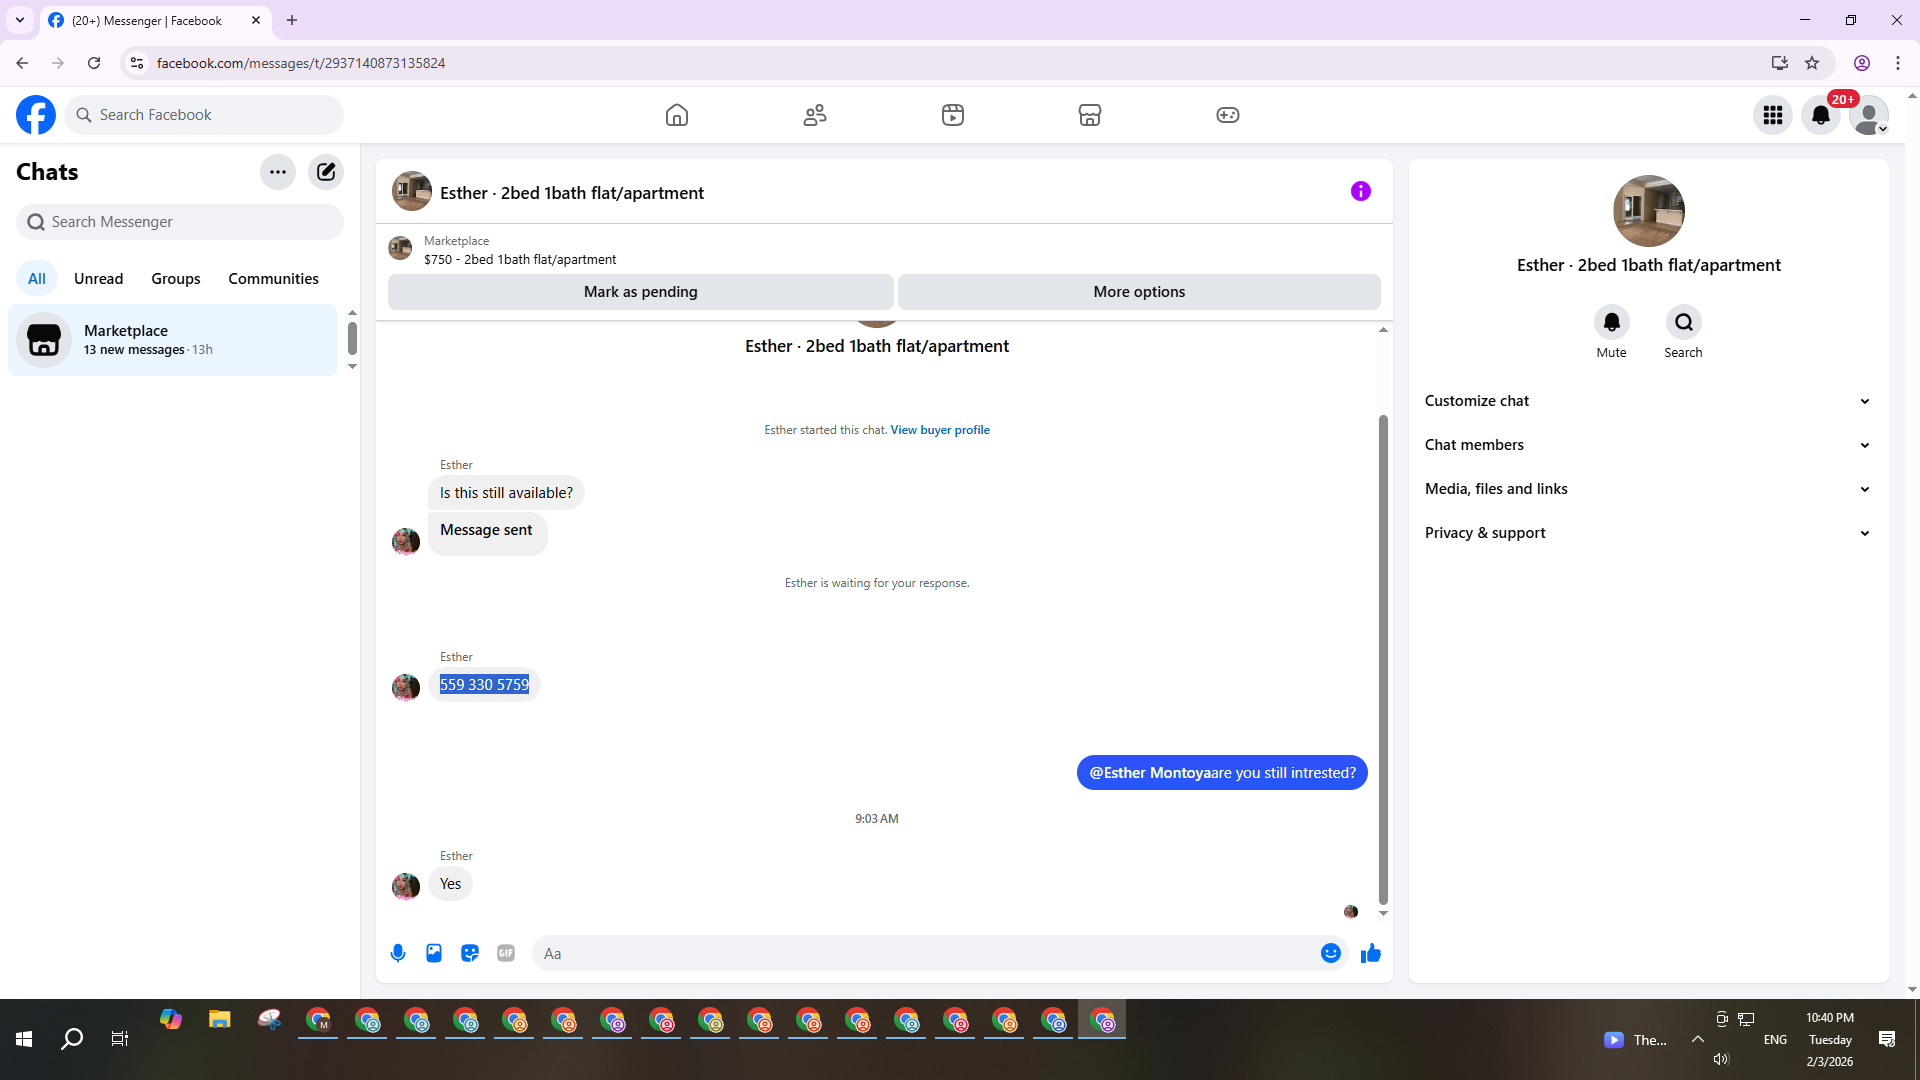Toggle the conversation information panel

point(1361,191)
